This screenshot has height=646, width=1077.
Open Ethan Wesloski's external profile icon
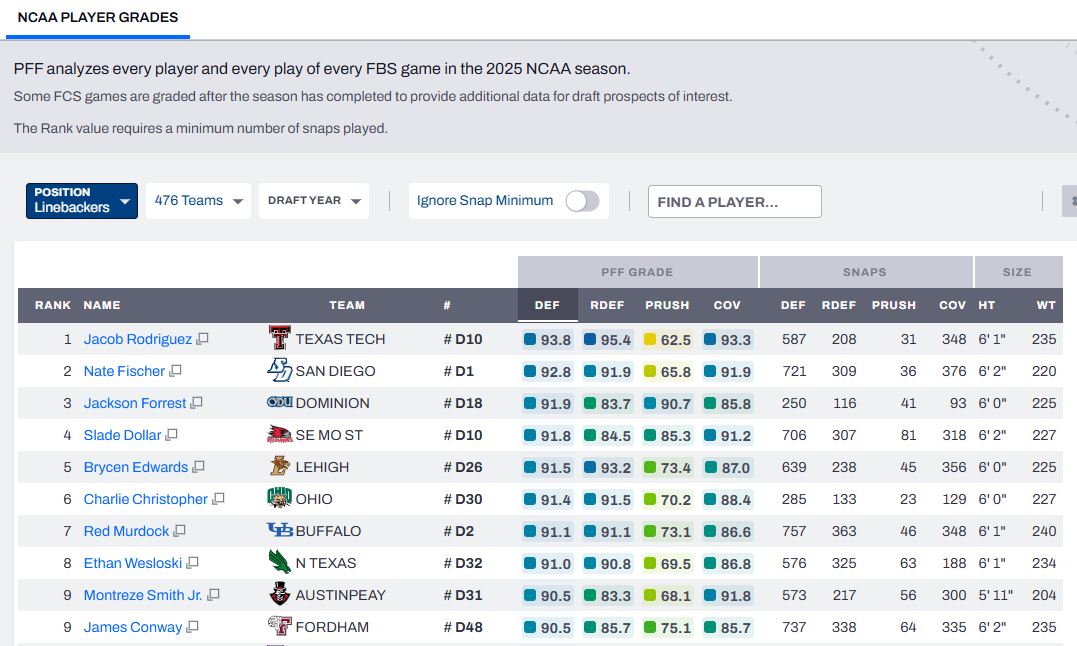pos(192,563)
